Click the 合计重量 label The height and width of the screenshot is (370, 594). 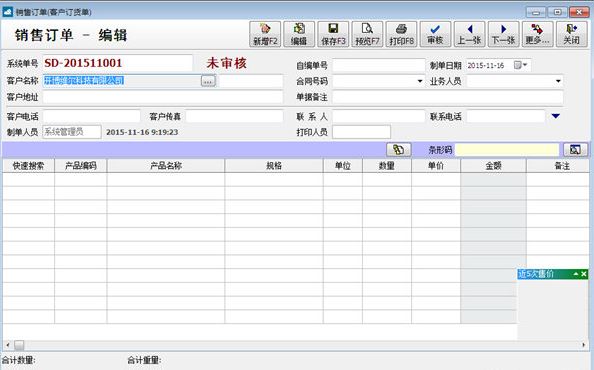144,360
